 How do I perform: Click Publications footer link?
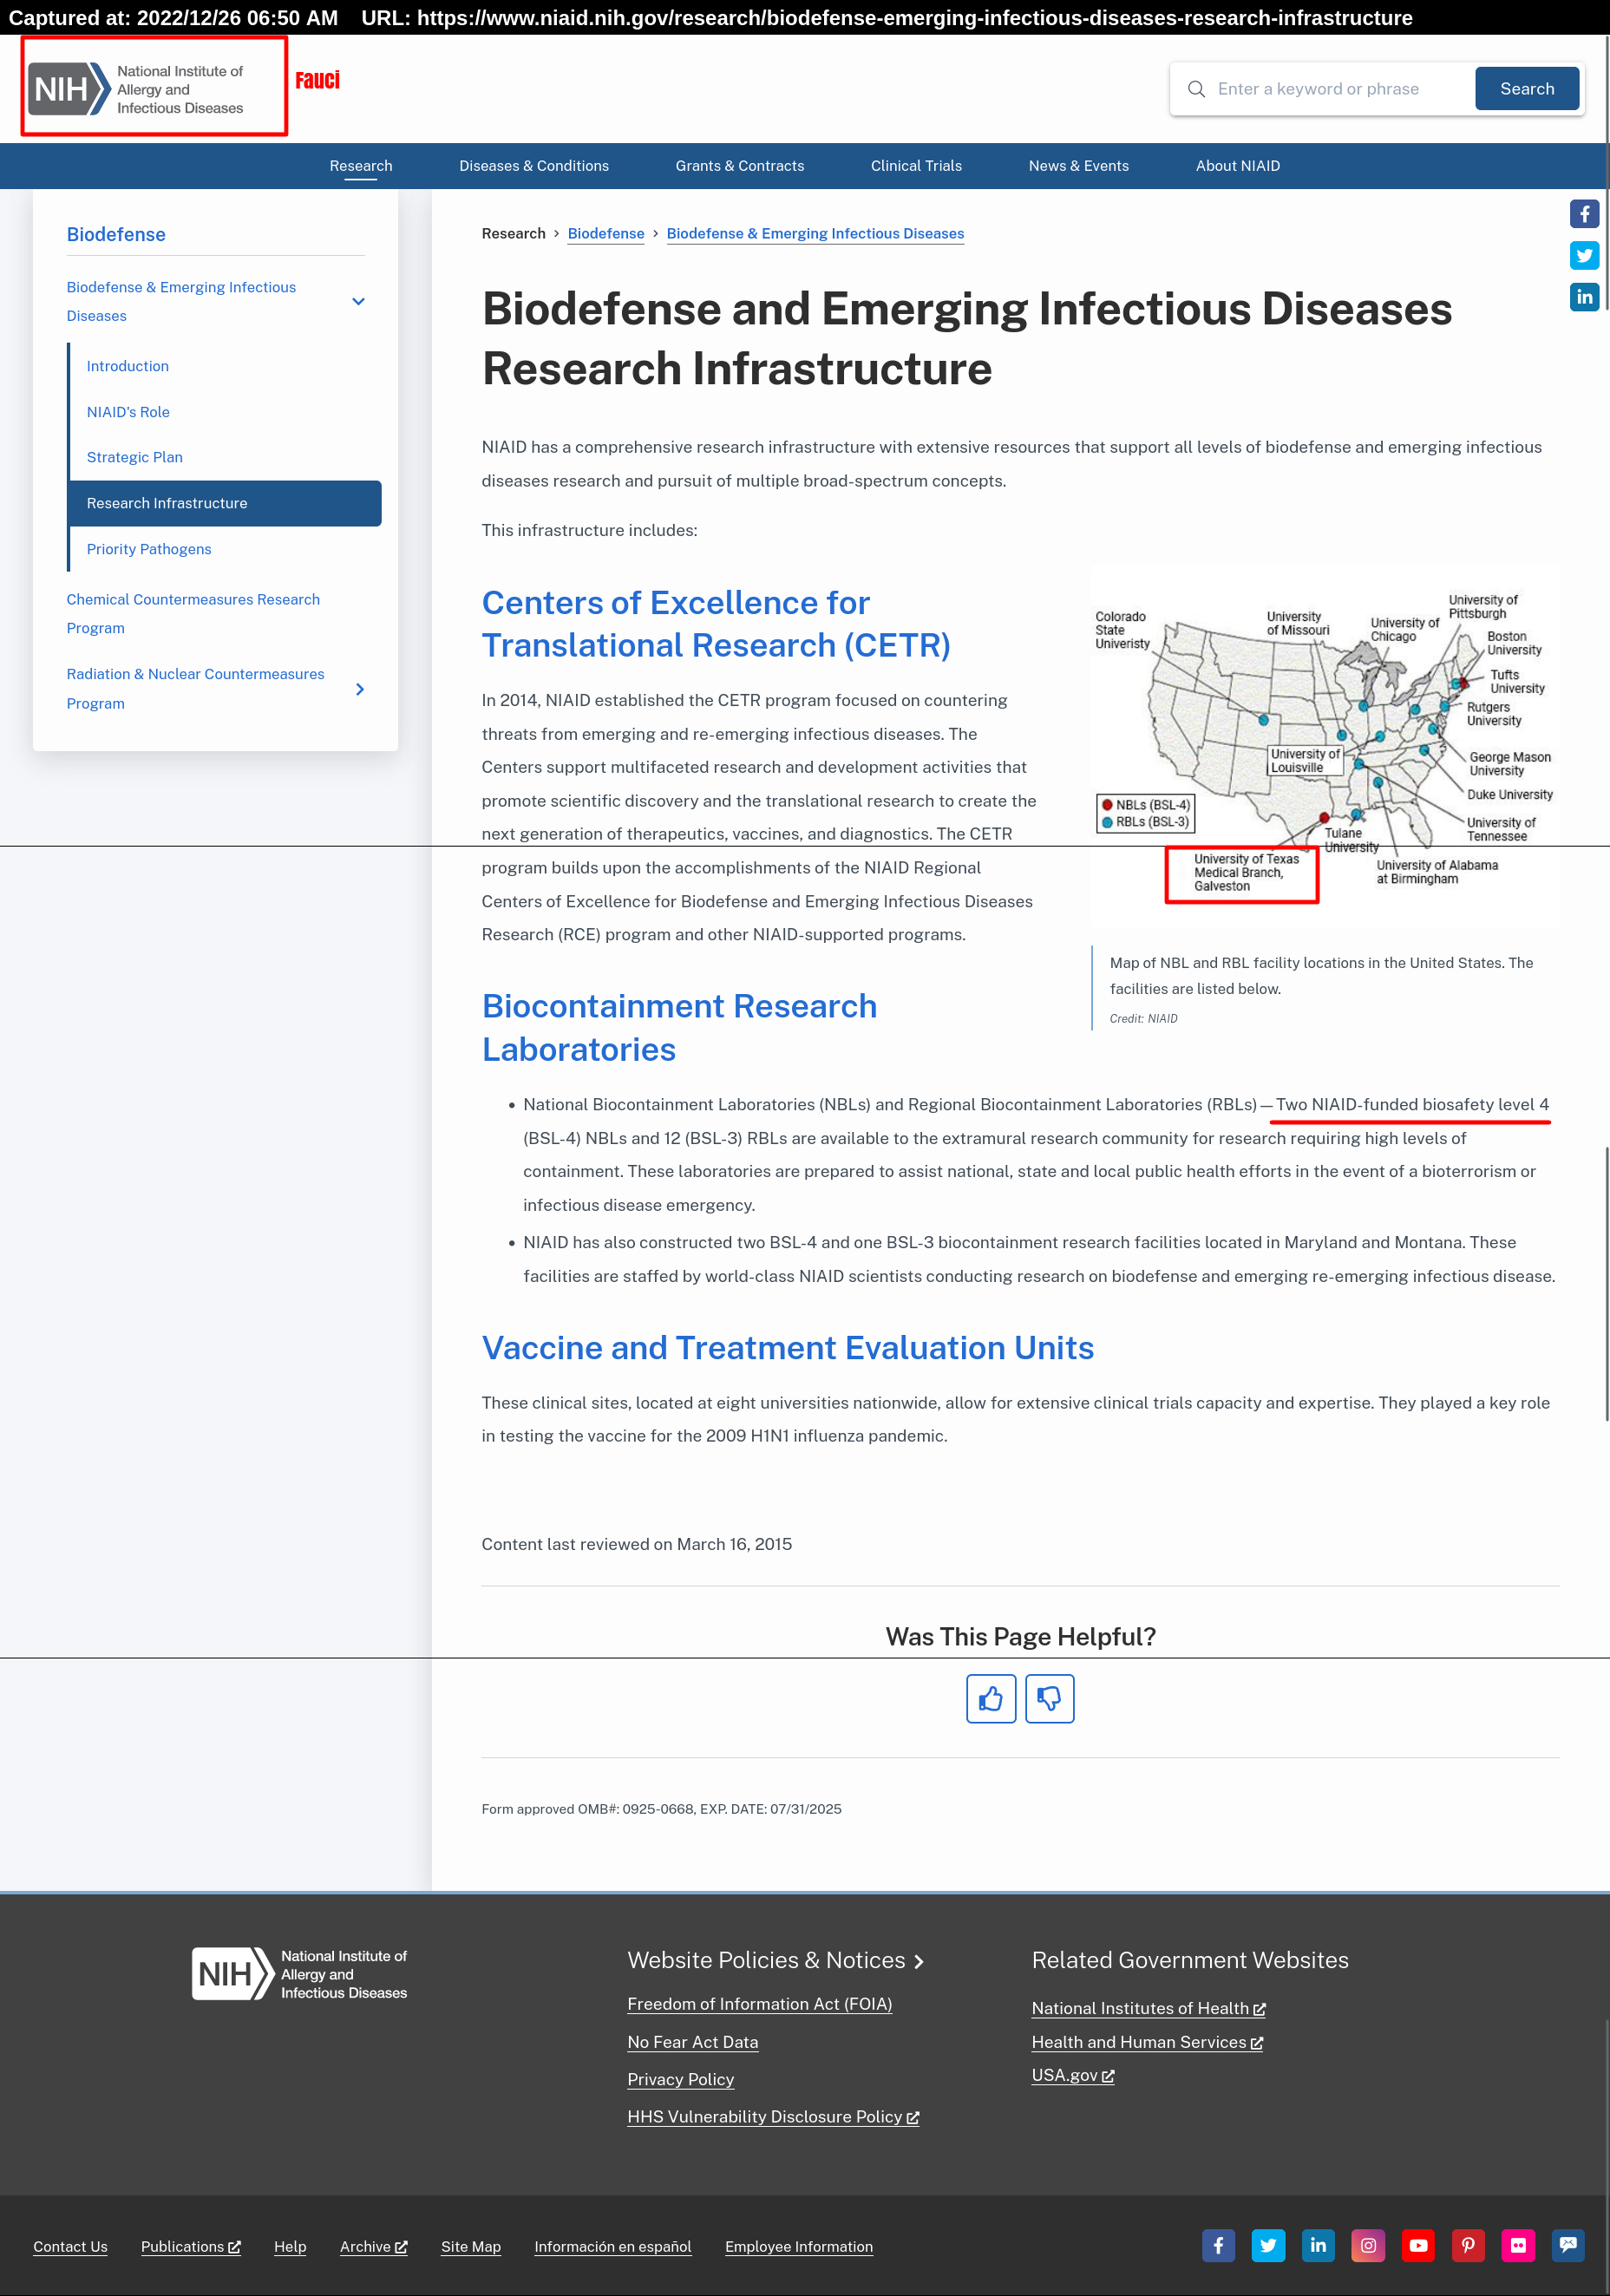pyautogui.click(x=190, y=2246)
